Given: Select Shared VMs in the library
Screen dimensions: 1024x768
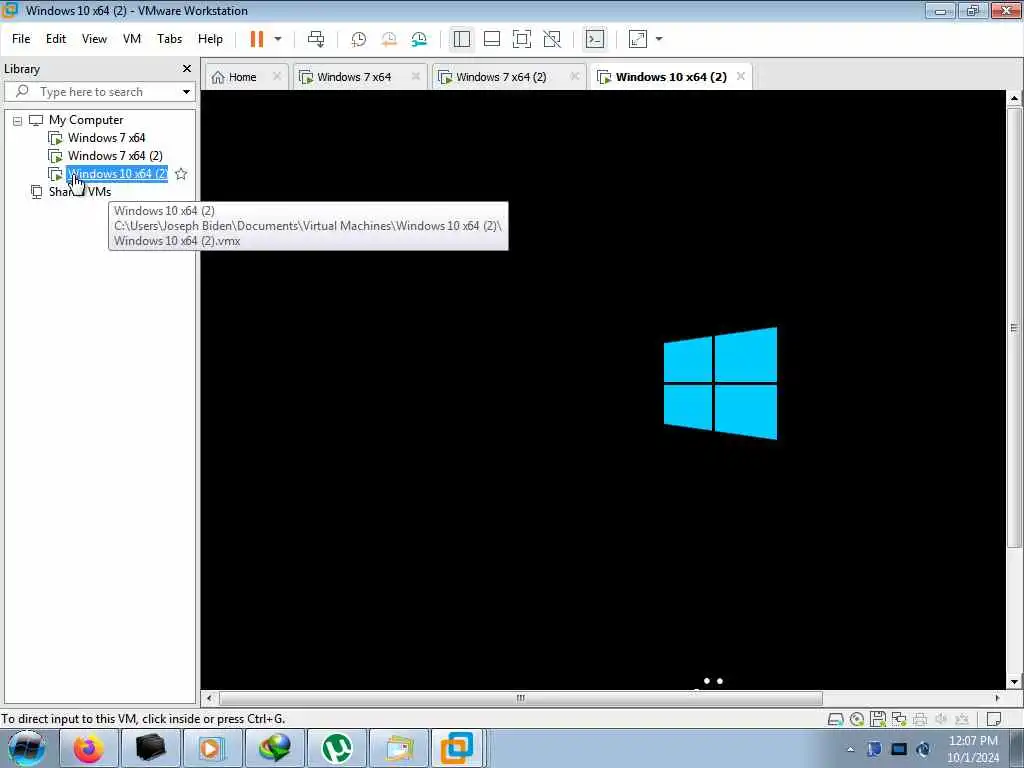Looking at the screenshot, I should [x=80, y=192].
